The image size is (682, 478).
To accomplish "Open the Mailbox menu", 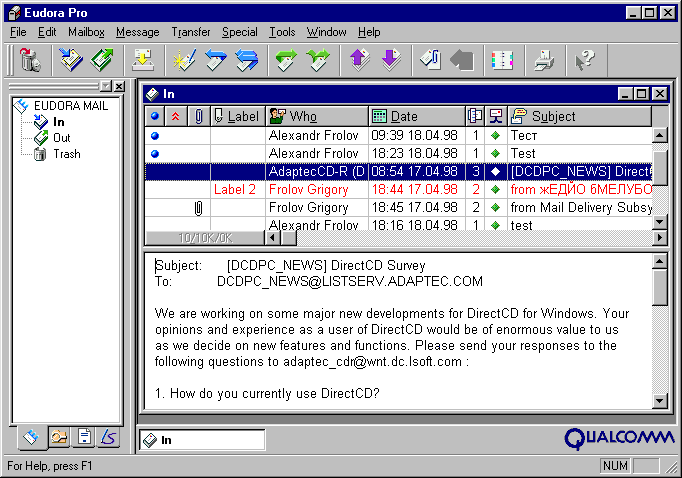I will 86,32.
